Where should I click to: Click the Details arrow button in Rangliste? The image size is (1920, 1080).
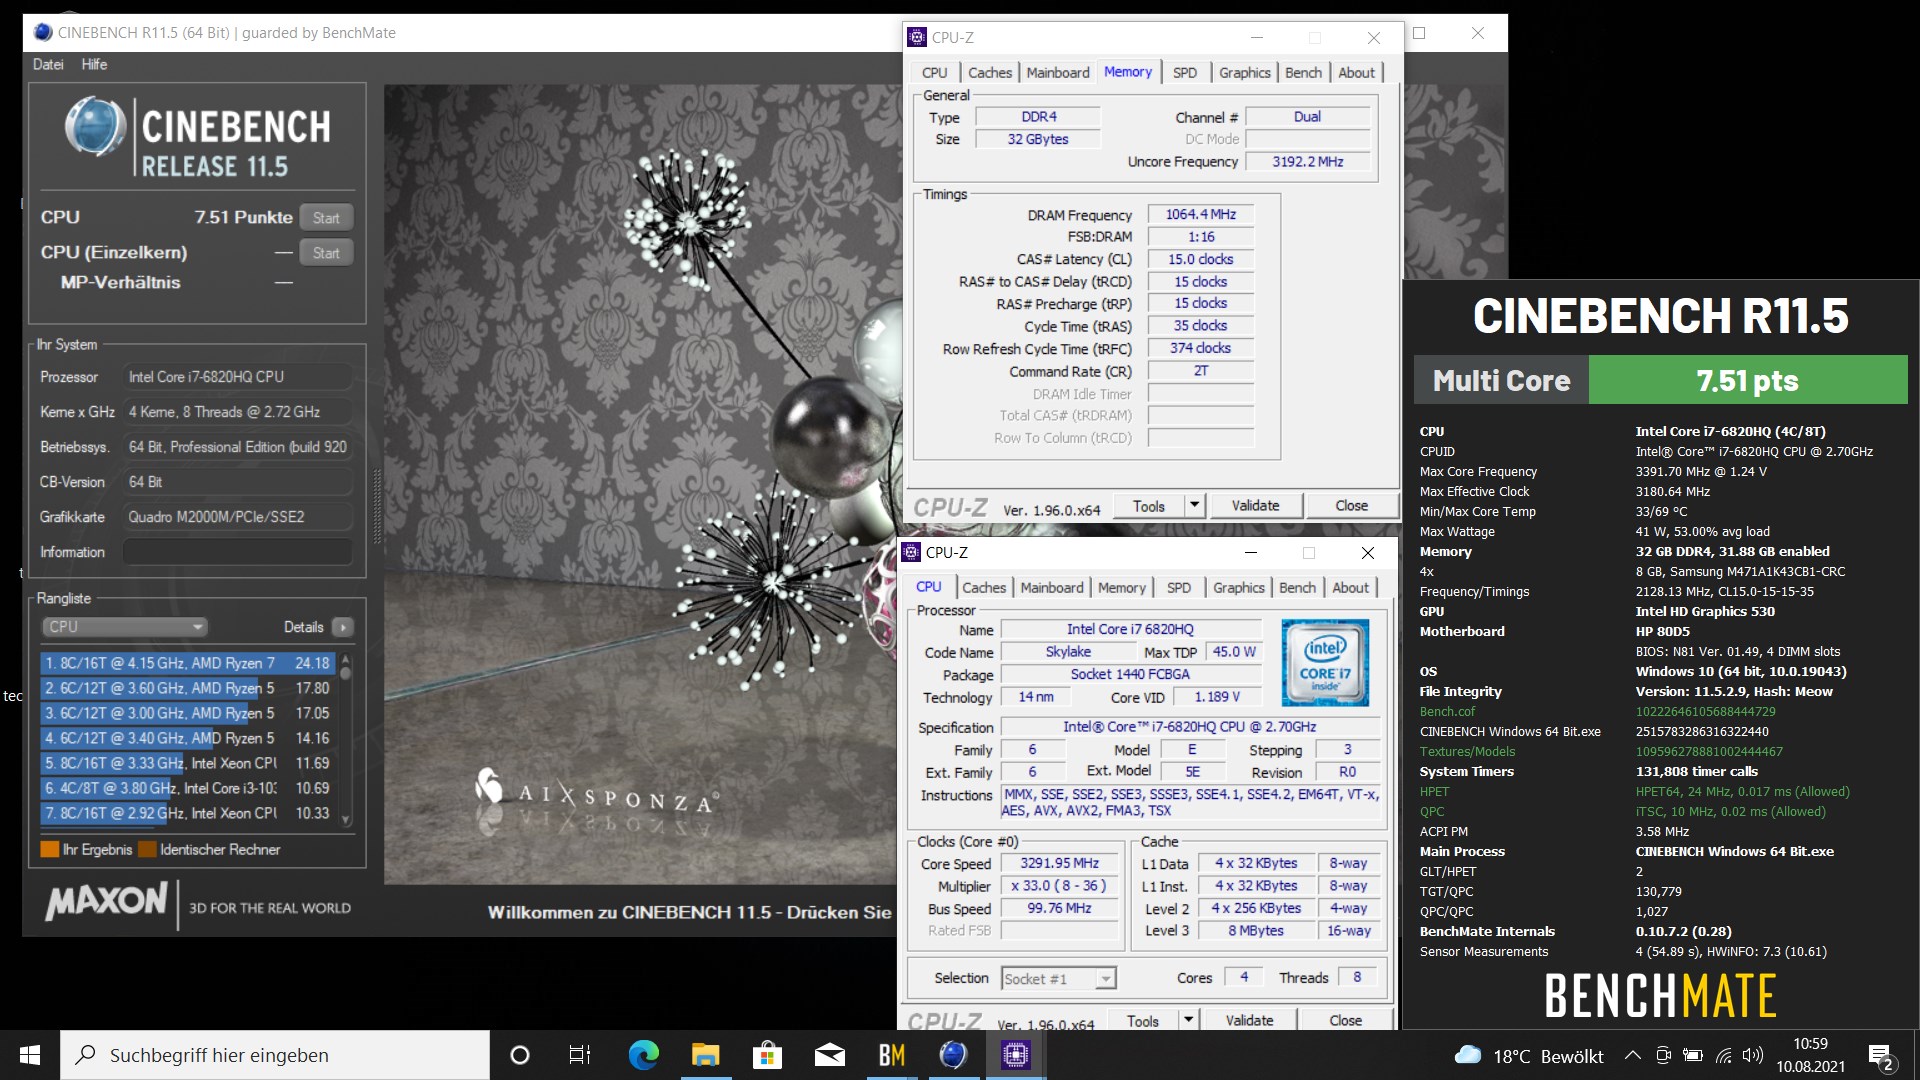point(343,627)
